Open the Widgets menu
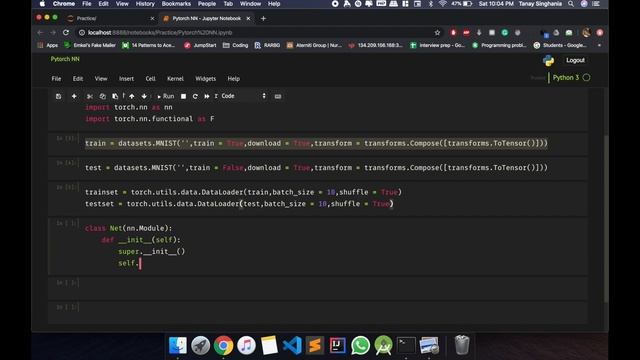The width and height of the screenshot is (640, 360). (205, 79)
